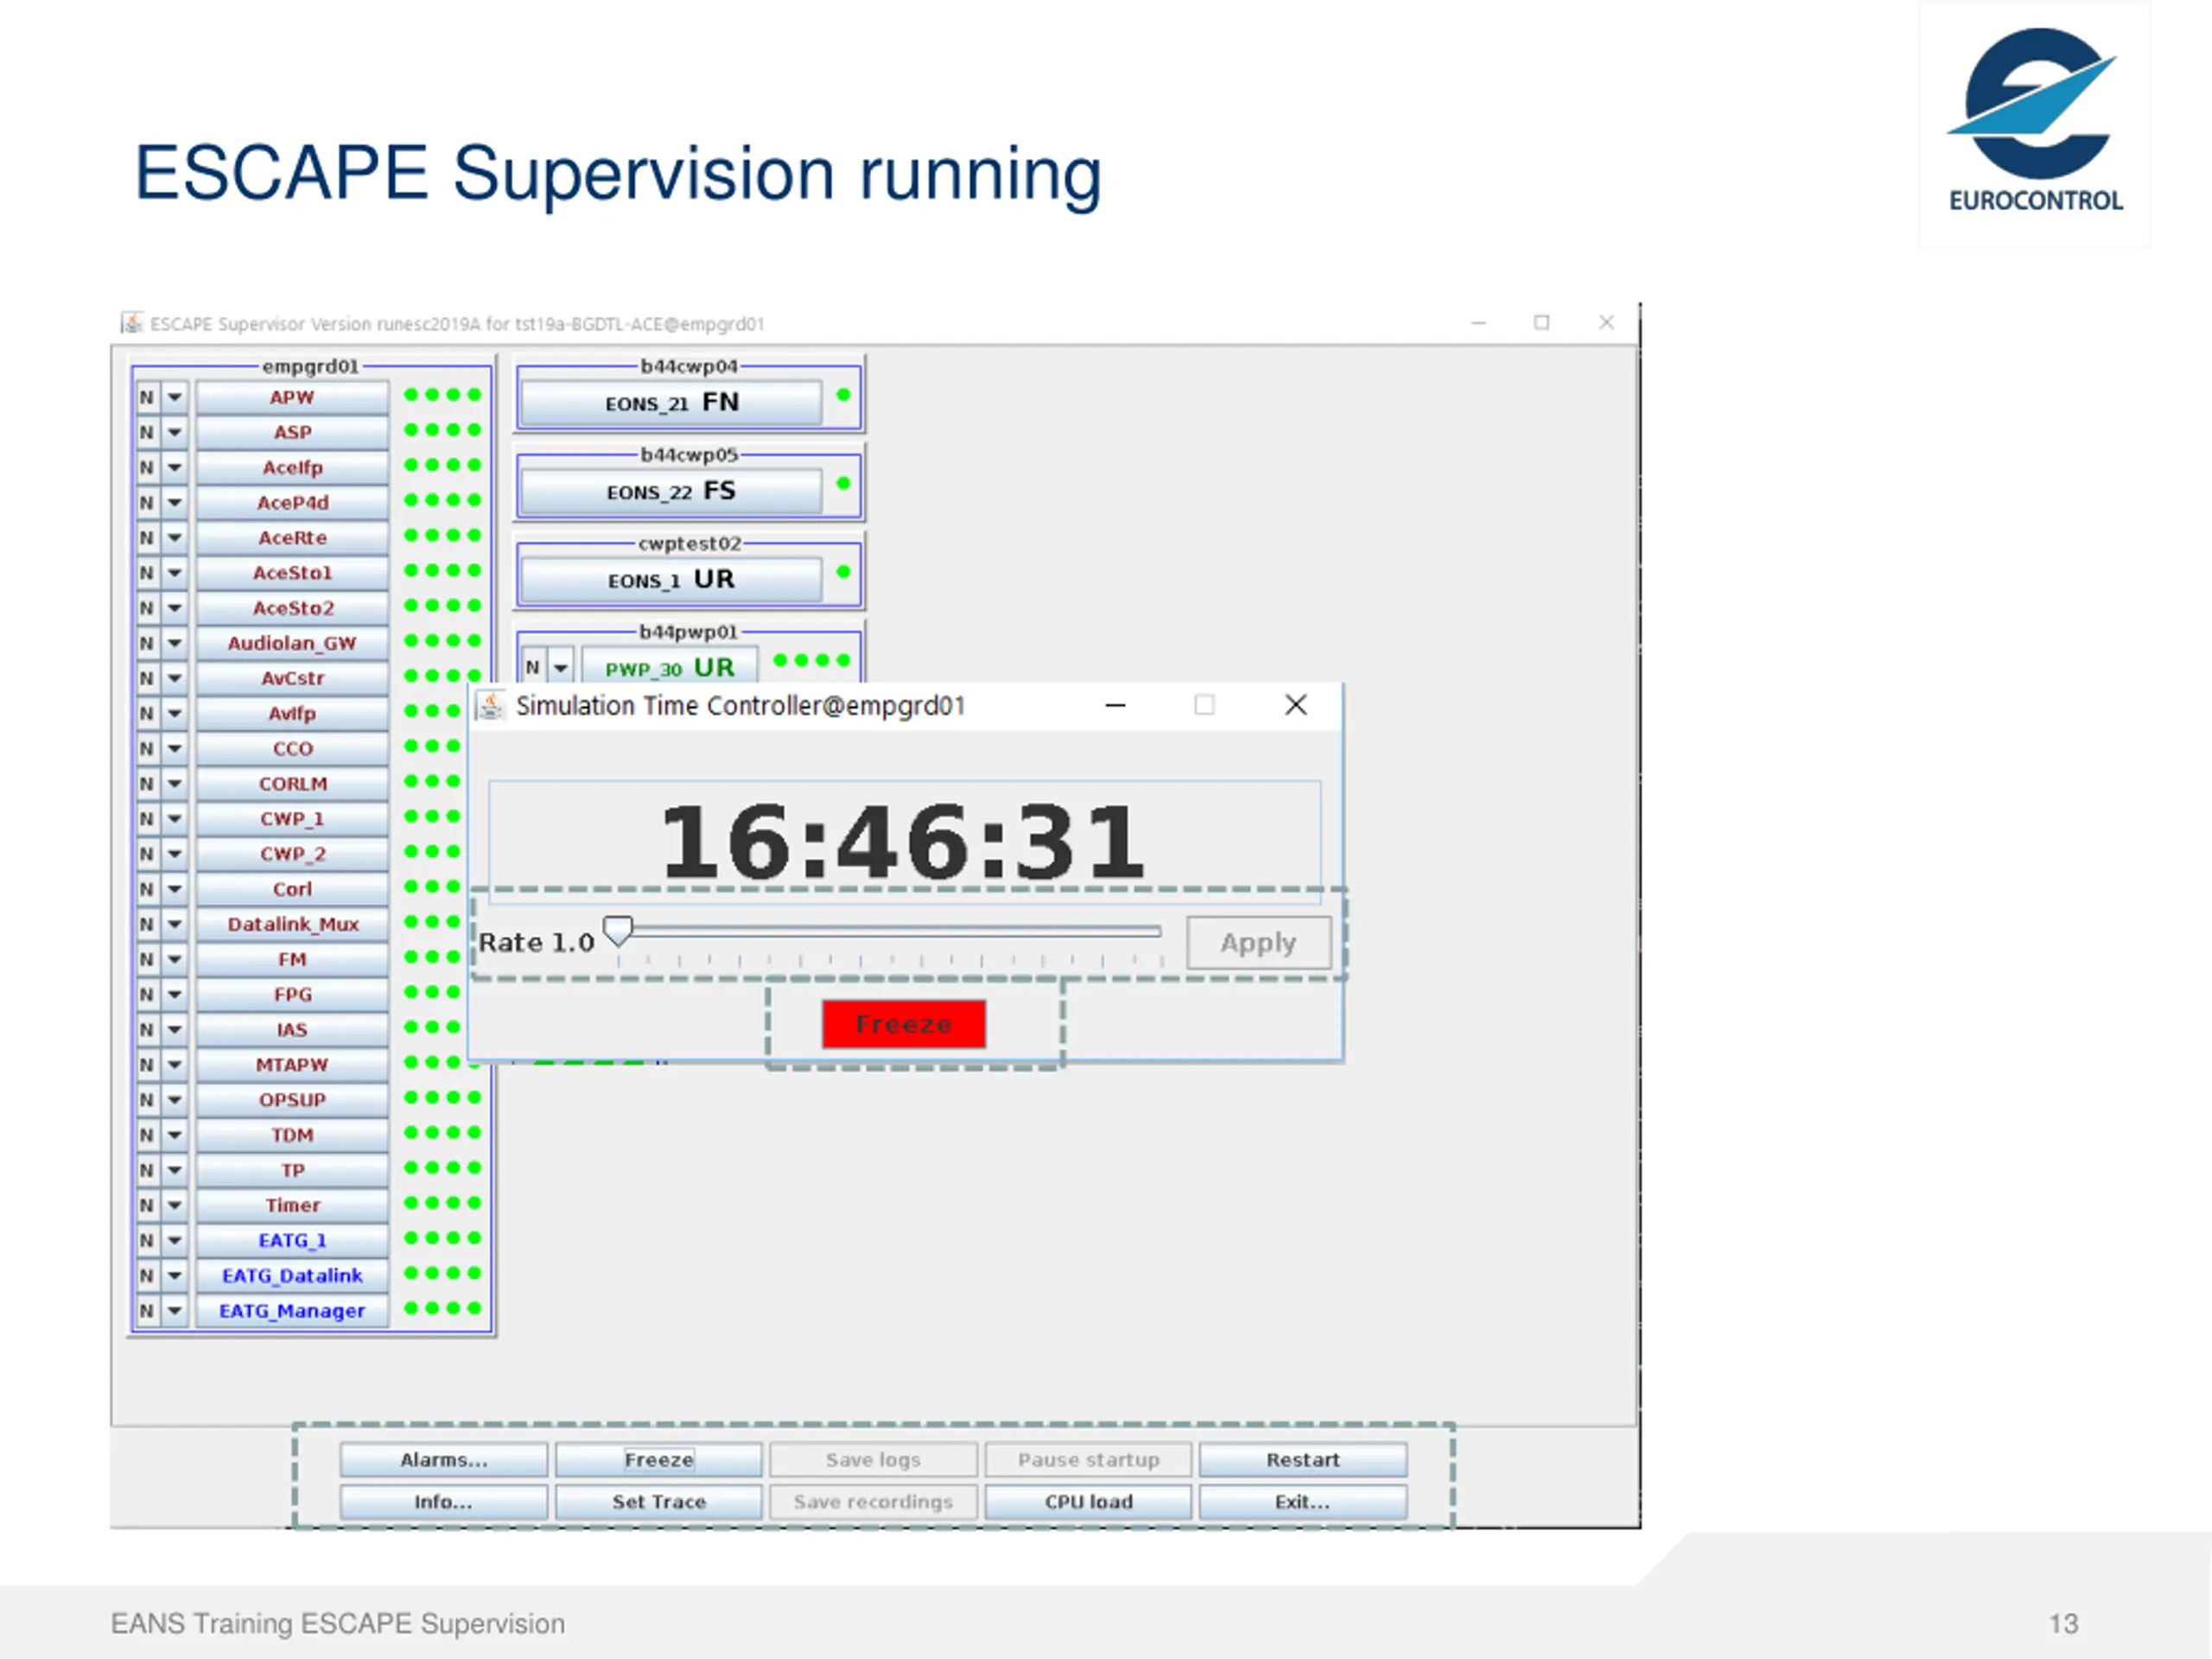
Task: Click the Save recordings button
Action: pos(873,1501)
